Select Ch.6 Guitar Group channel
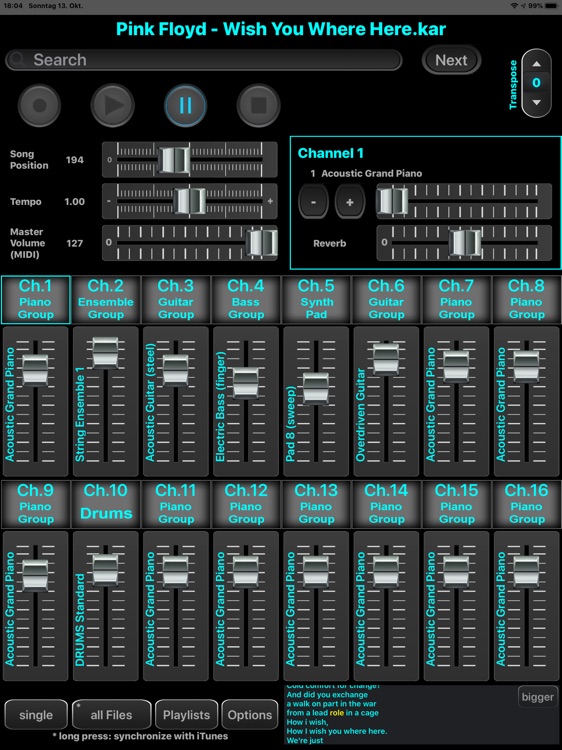Image resolution: width=562 pixels, height=750 pixels. click(386, 300)
